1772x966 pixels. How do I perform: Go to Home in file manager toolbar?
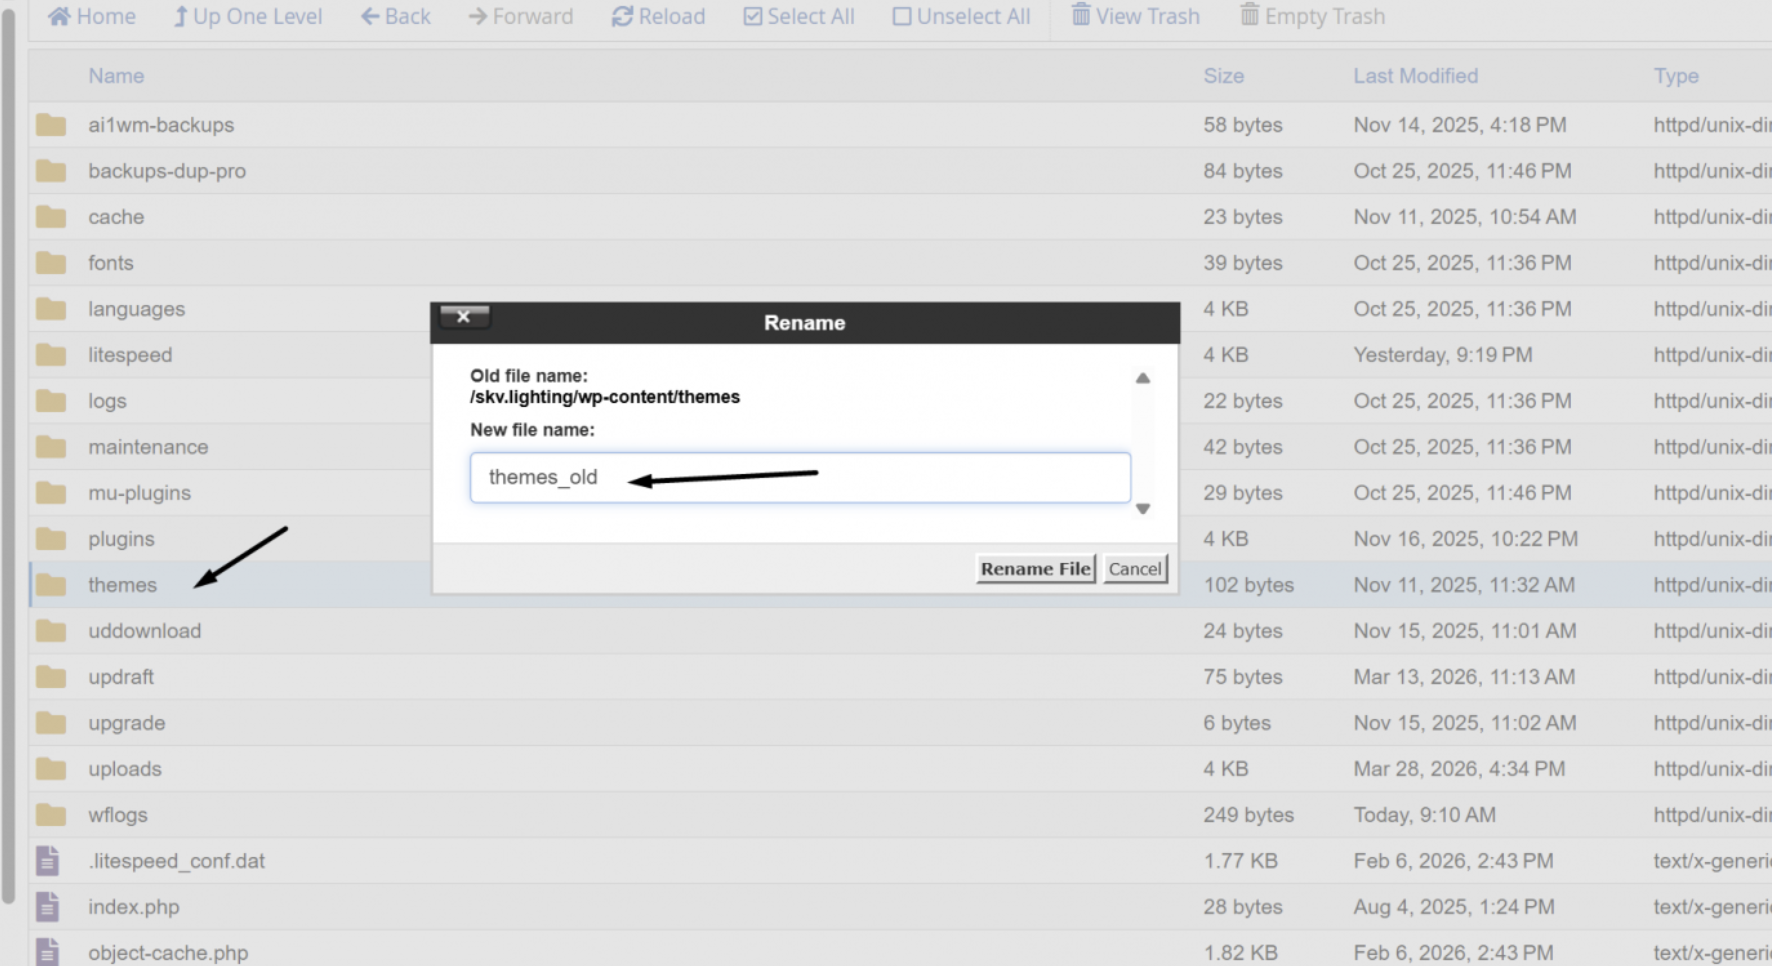coord(91,16)
